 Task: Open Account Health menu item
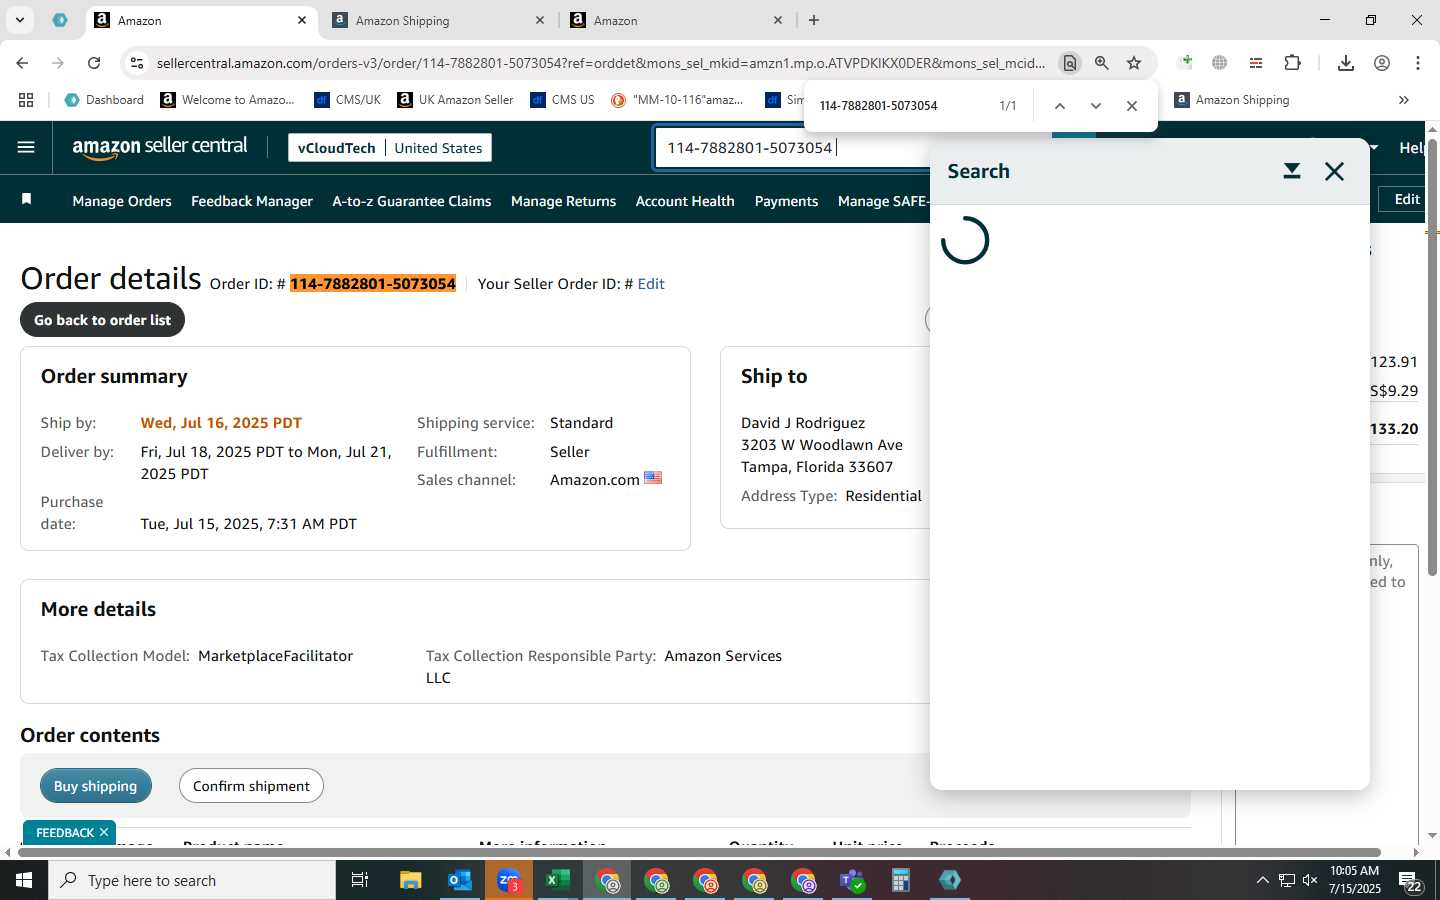685,201
